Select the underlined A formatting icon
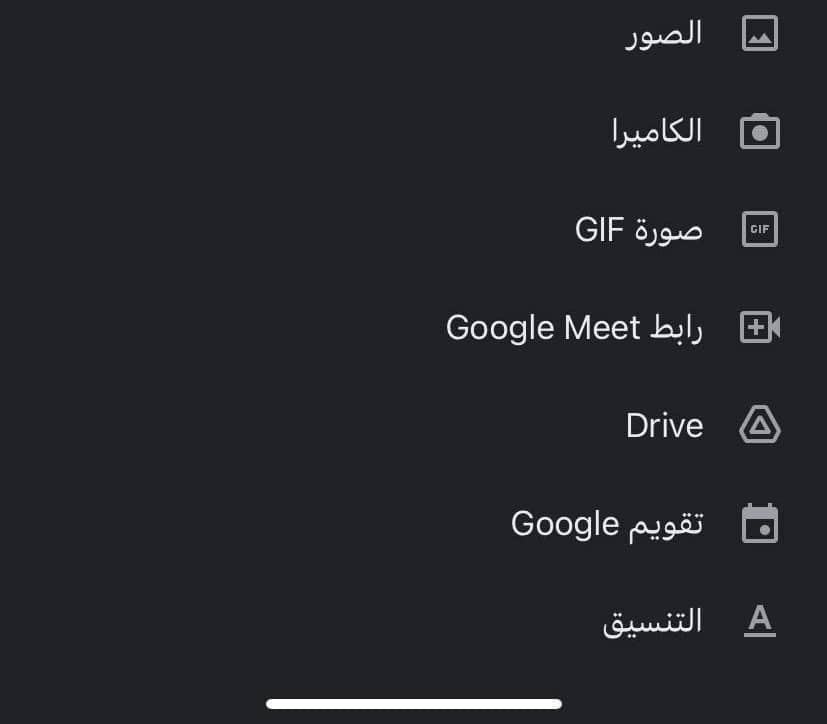 tap(759, 621)
